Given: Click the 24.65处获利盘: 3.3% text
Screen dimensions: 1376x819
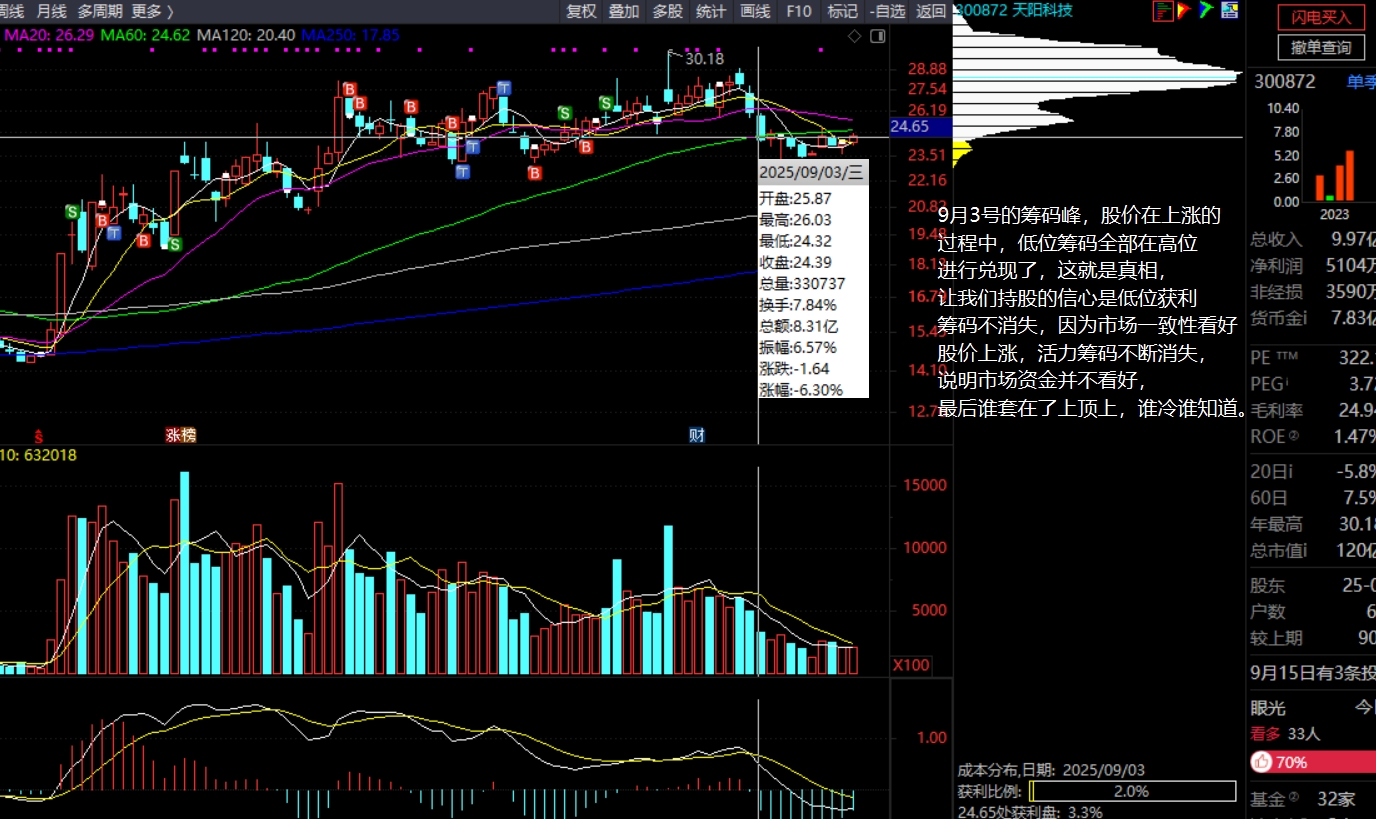Looking at the screenshot, I should pos(1030,812).
